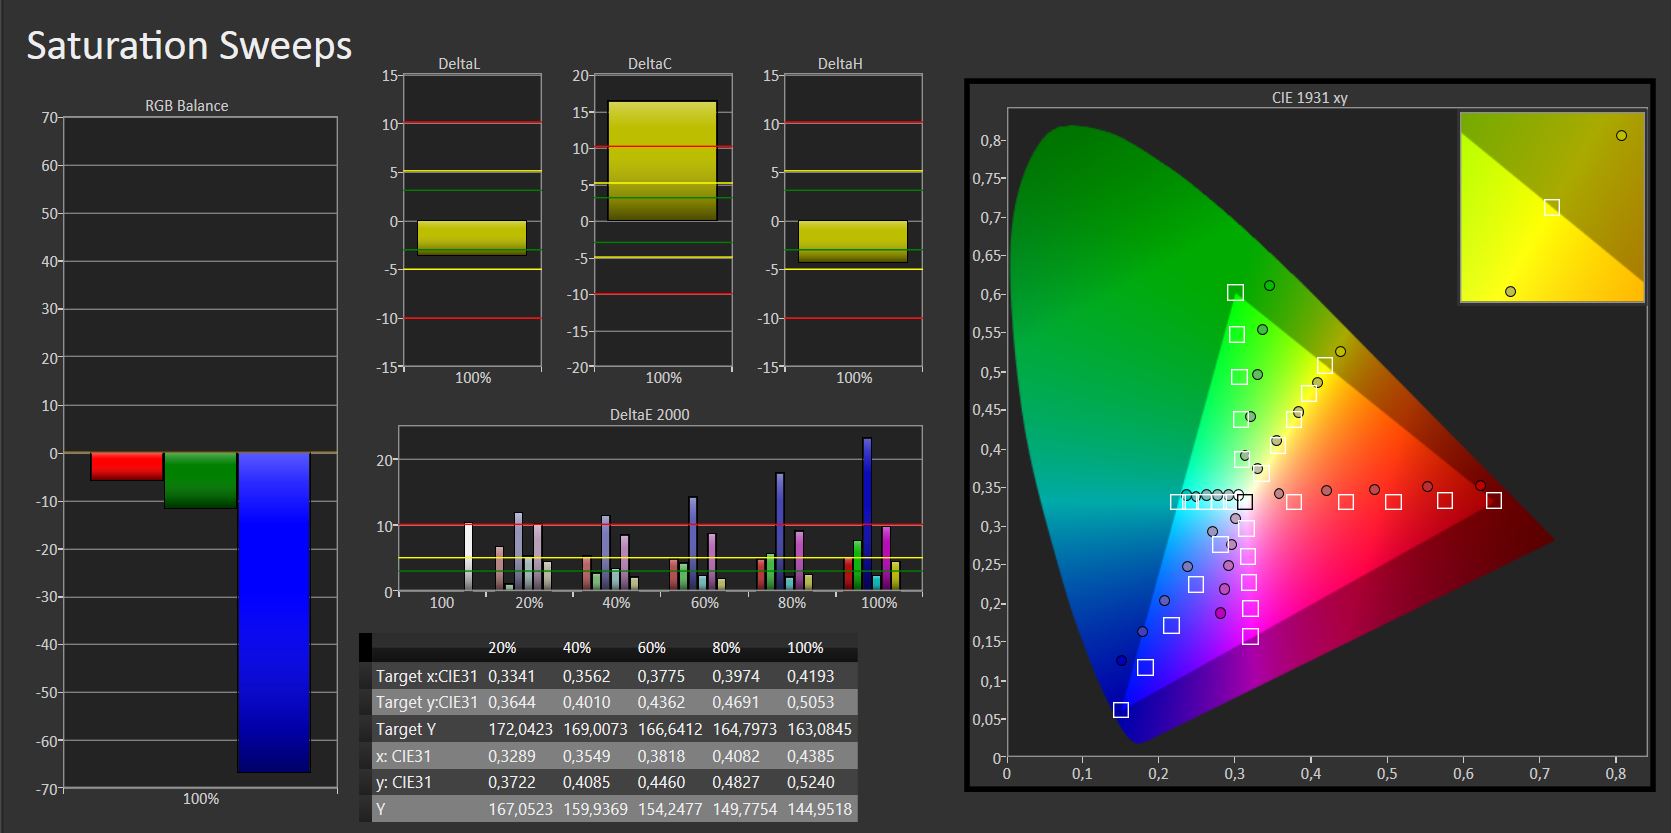Select the black white-point square in CIE diagram
Viewport: 1671px width, 833px height.
click(x=1244, y=501)
